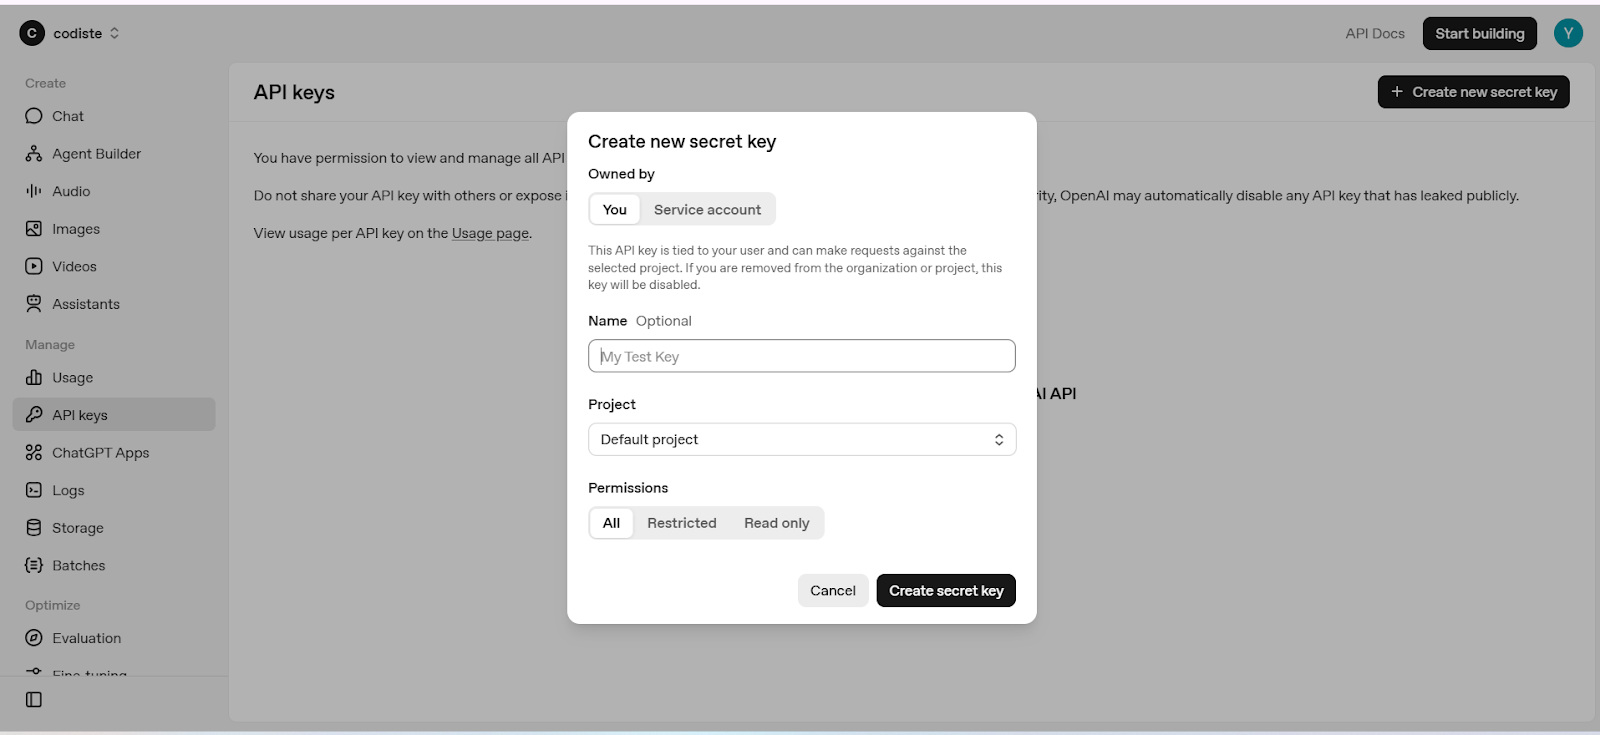Open the Agent Builder icon

[x=34, y=154]
